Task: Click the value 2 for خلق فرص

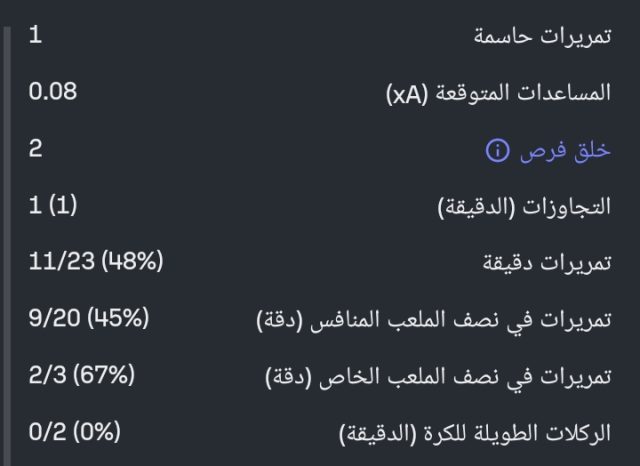Action: click(36, 150)
